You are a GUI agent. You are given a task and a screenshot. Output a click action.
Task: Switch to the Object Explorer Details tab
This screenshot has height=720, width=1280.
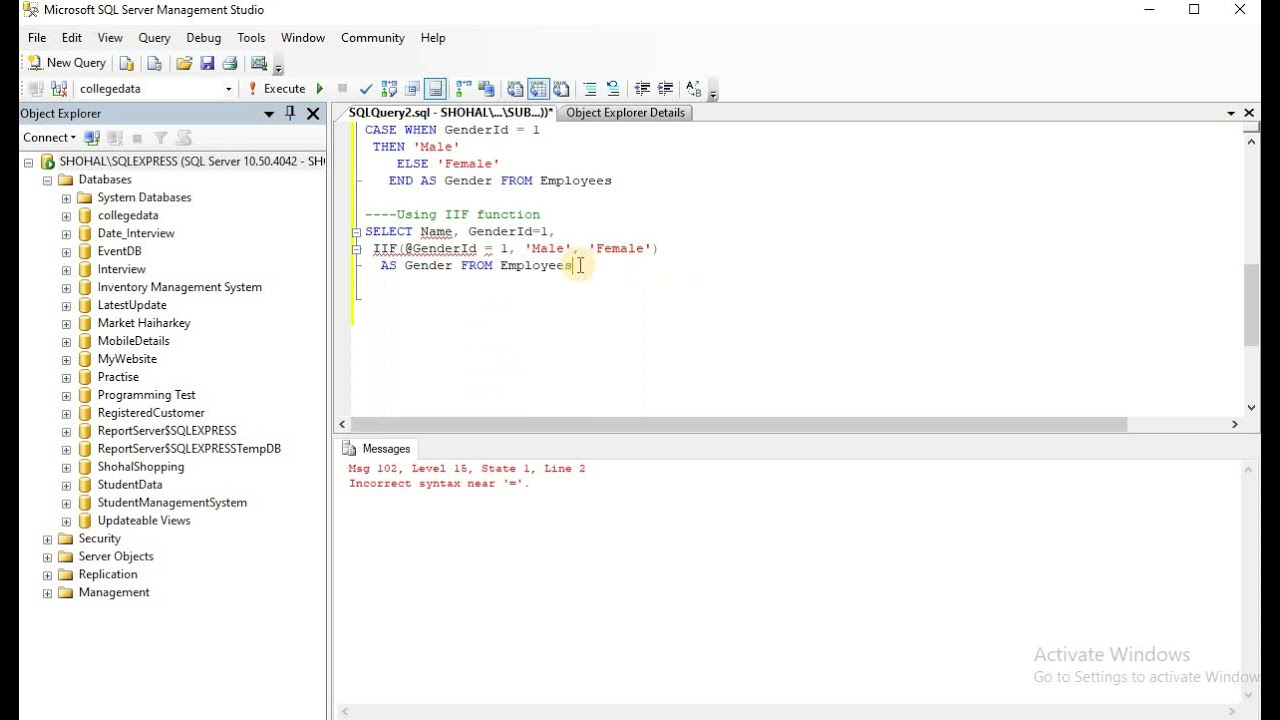coord(625,113)
